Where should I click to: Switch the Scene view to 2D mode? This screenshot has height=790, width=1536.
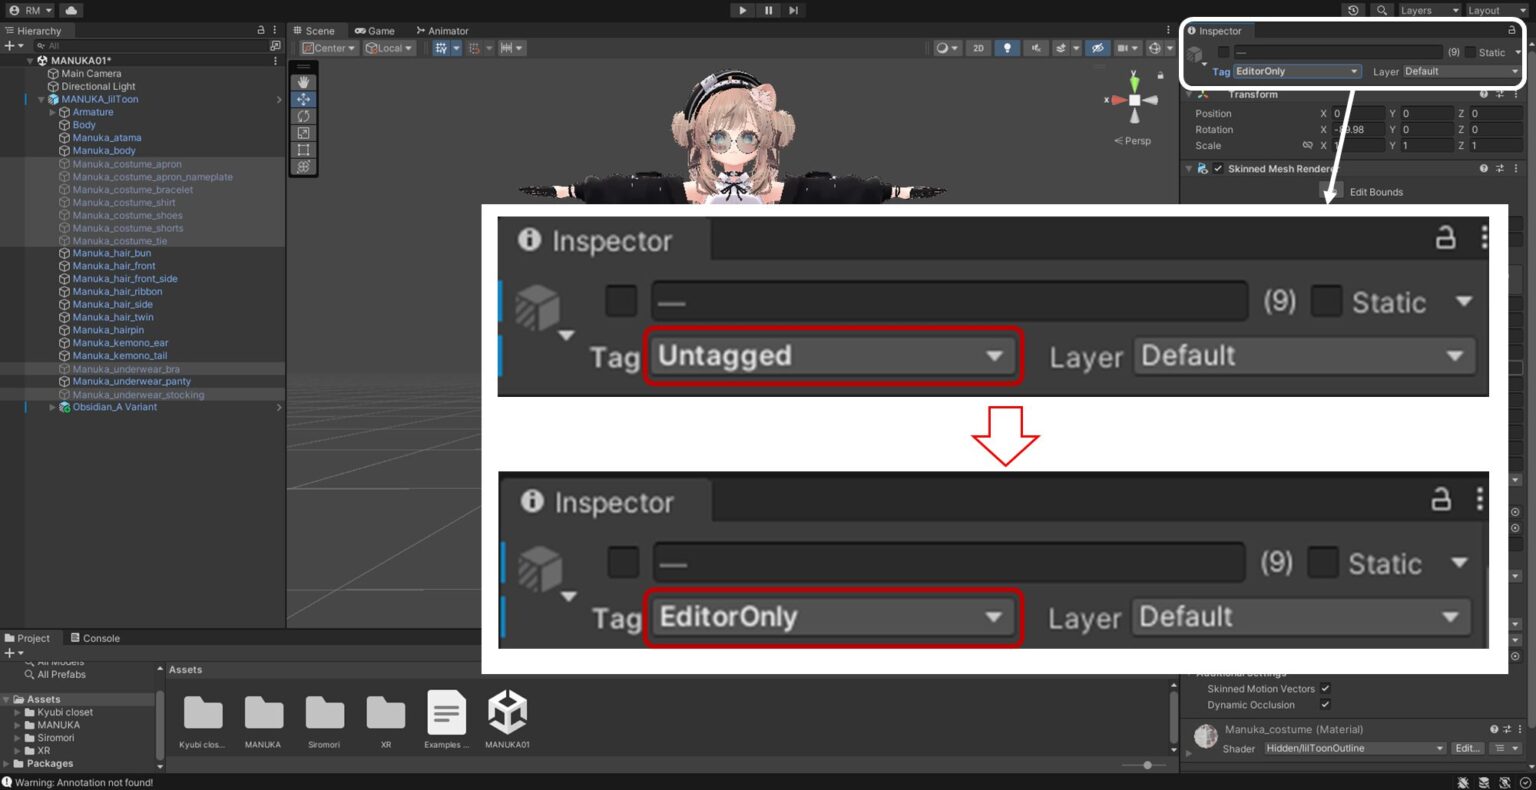tap(978, 47)
